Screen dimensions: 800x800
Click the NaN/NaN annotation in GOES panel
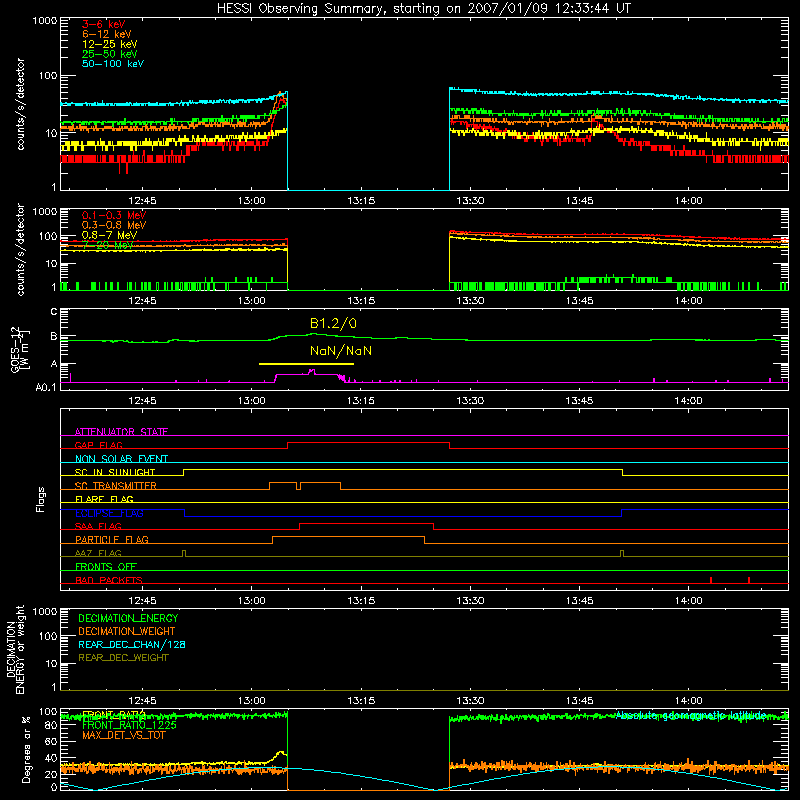341,351
